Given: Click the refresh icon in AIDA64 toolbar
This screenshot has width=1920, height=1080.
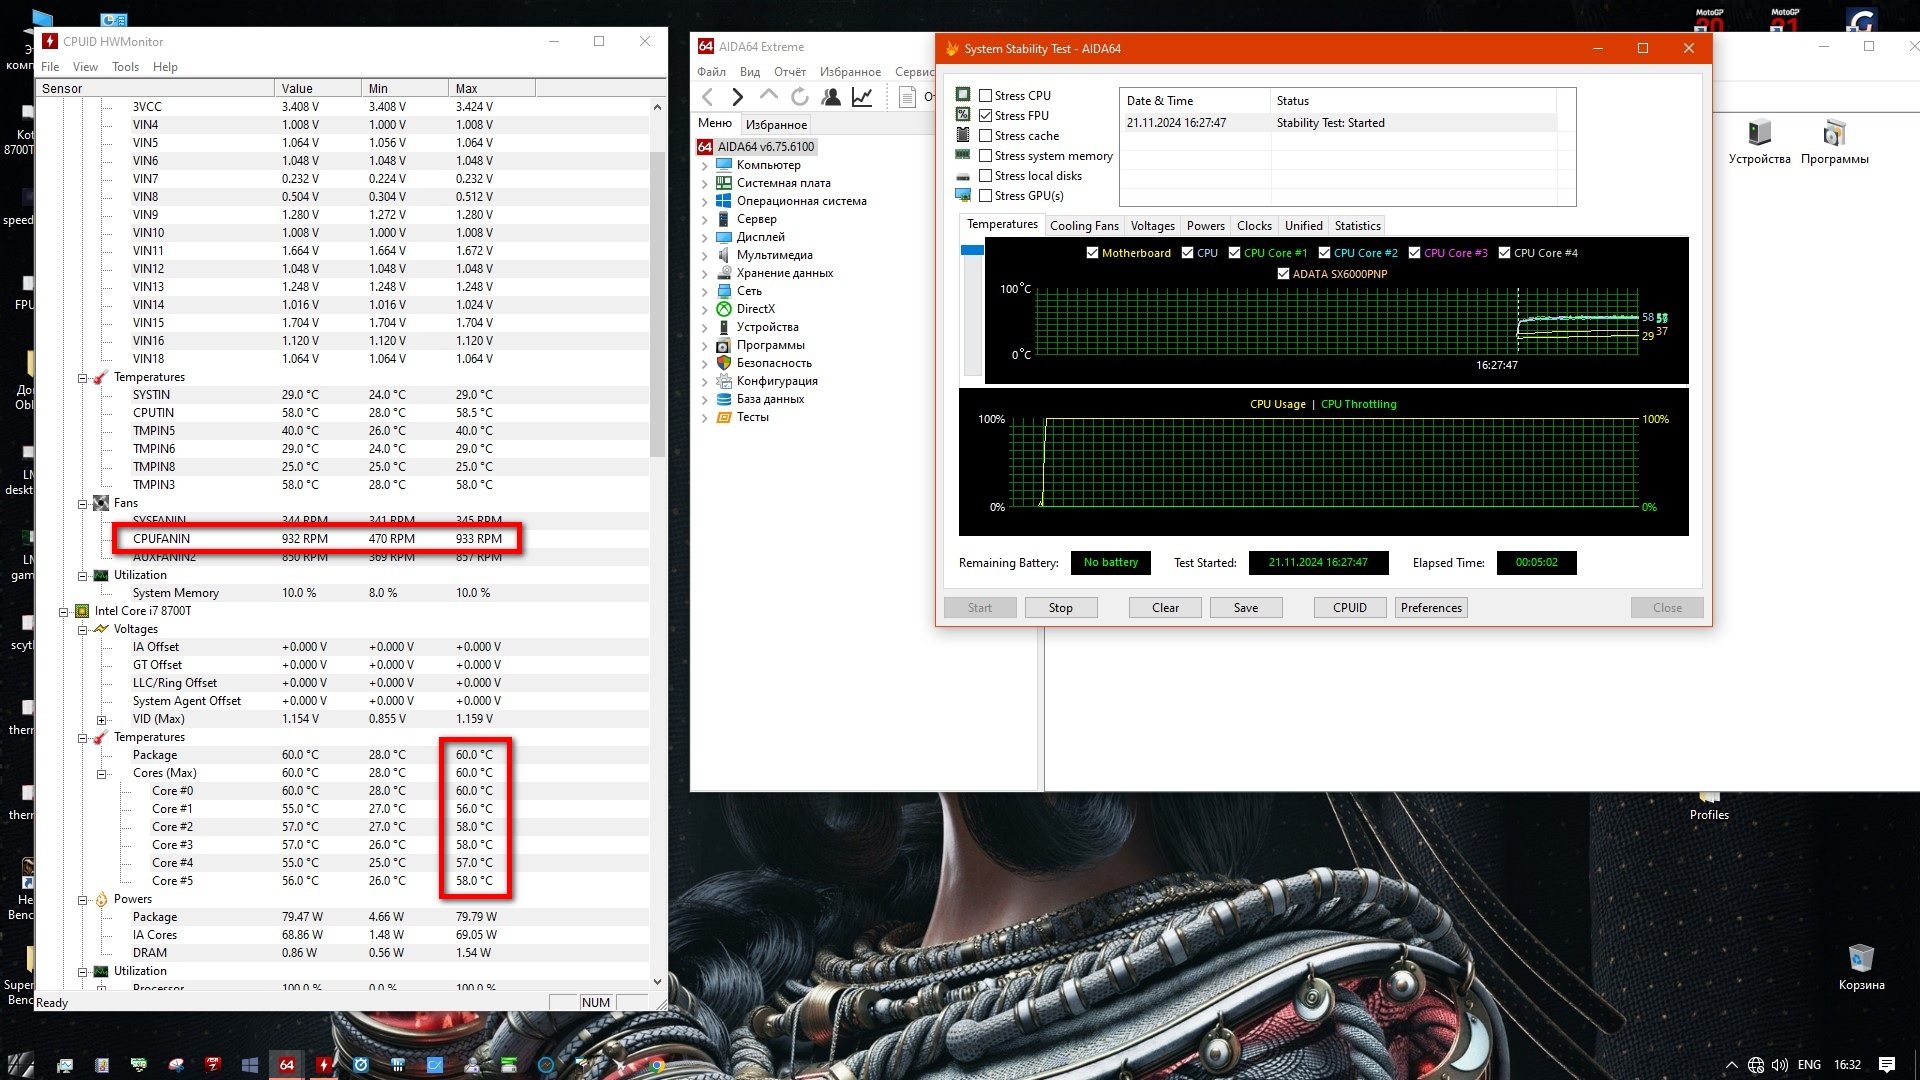Looking at the screenshot, I should [800, 97].
